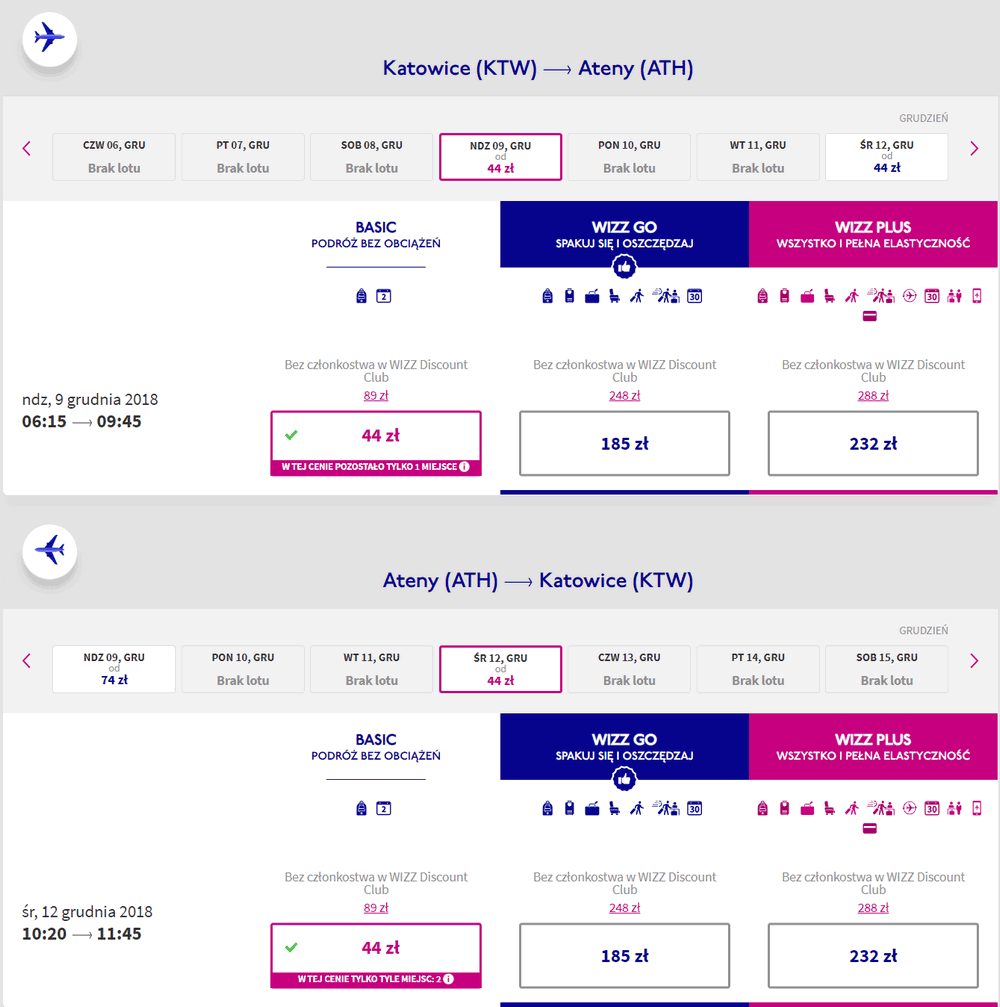Show later return dates with right arrow
This screenshot has height=1007, width=1000.
(x=974, y=661)
